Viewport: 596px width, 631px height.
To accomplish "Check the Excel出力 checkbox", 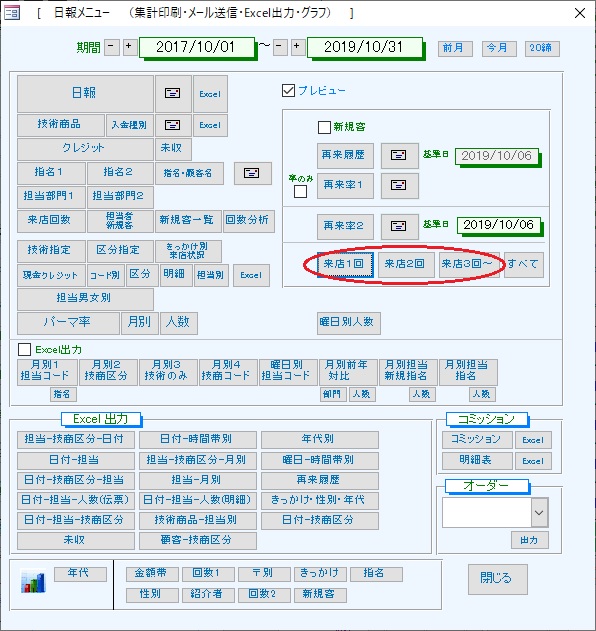I will (25, 349).
